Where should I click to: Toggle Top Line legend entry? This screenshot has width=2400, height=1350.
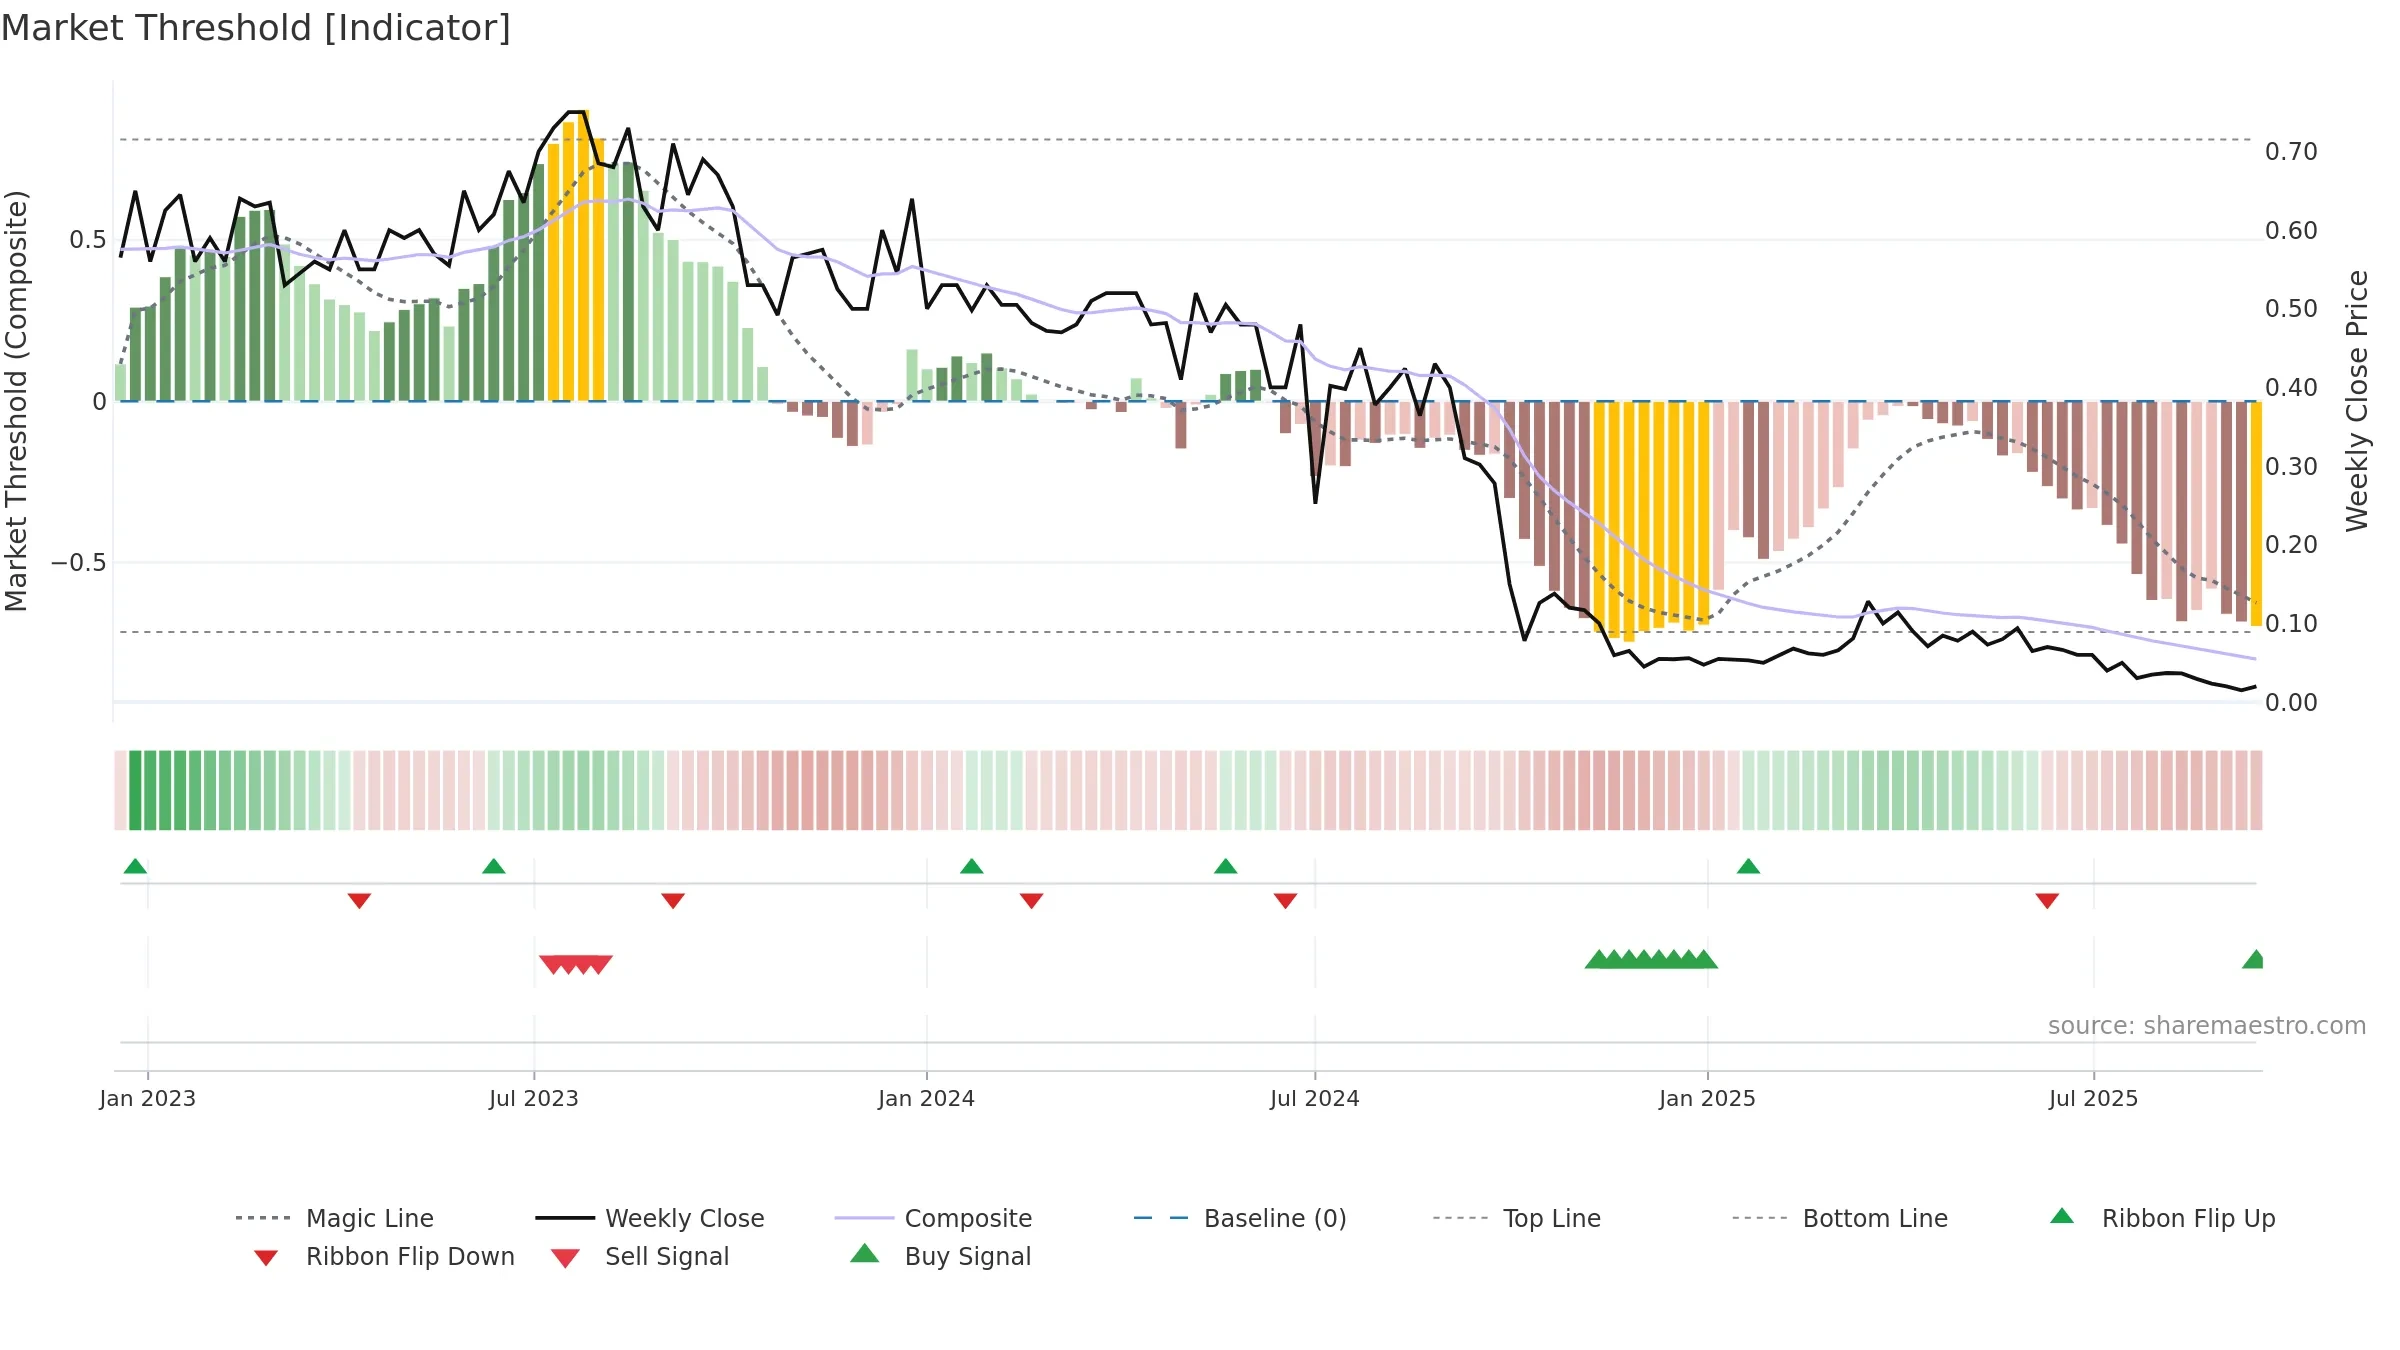coord(1516,1218)
